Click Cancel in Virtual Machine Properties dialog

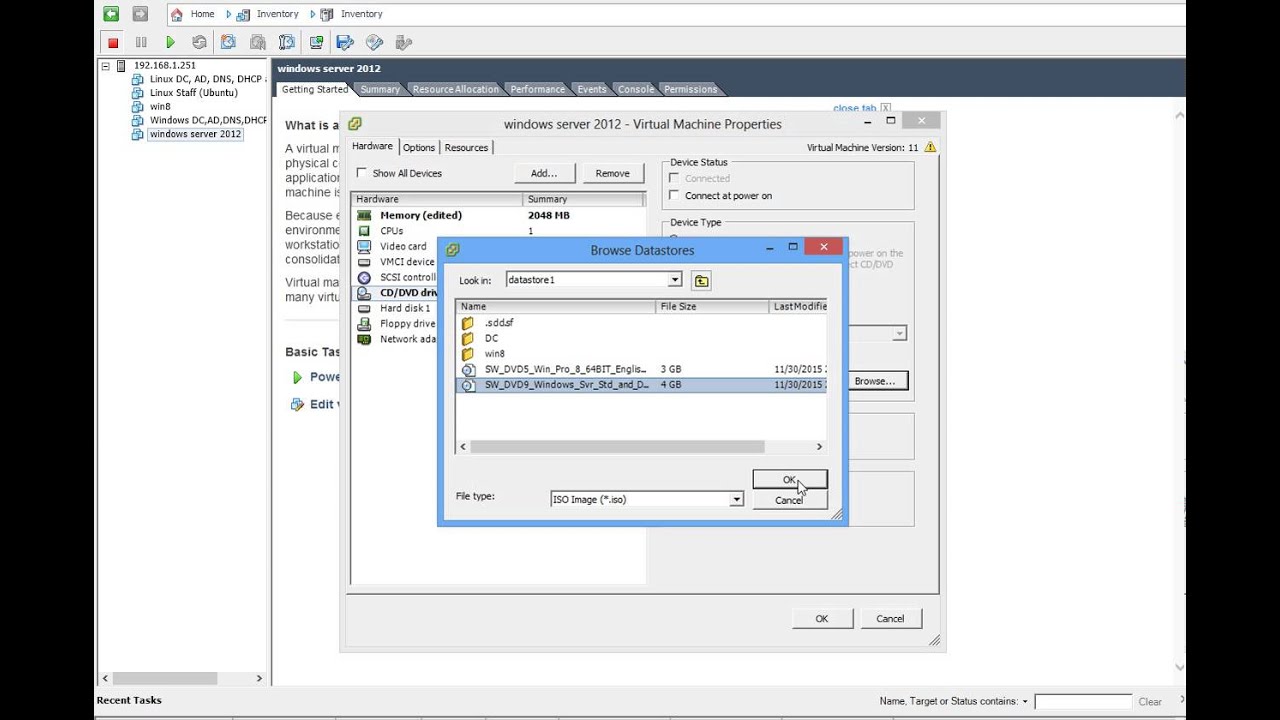pyautogui.click(x=890, y=619)
